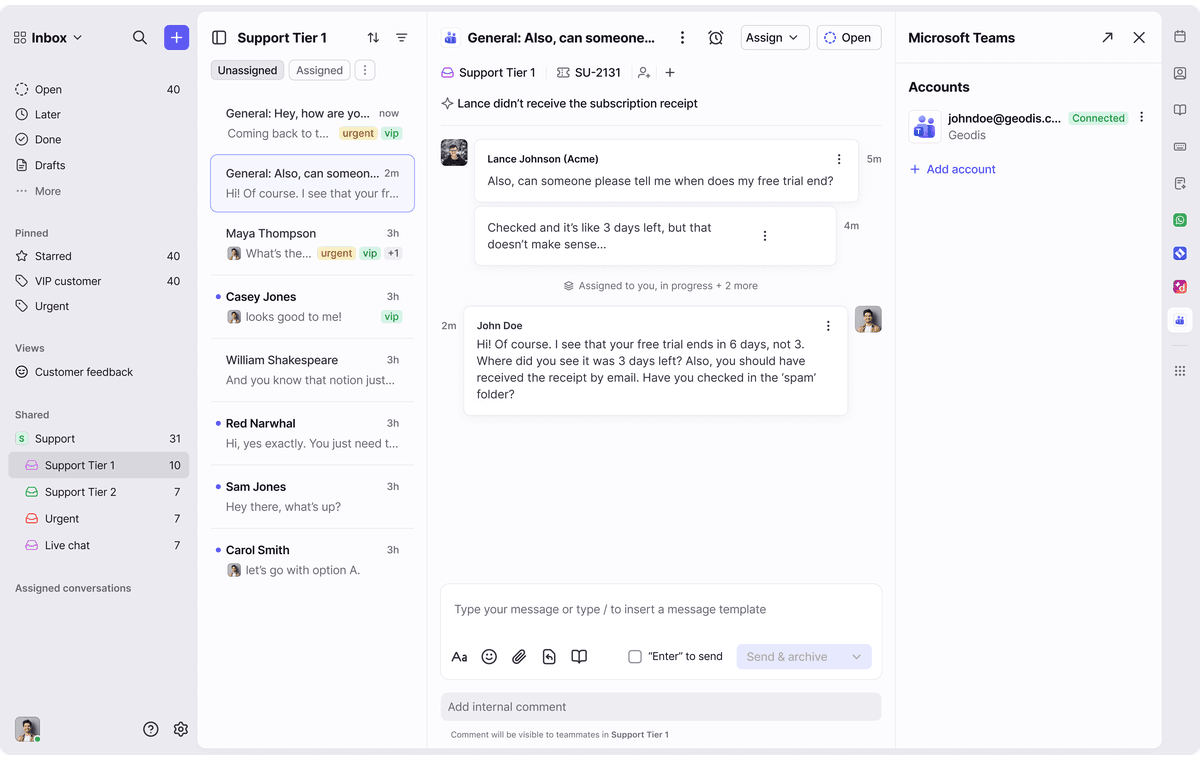This screenshot has height=760, width=1200.
Task: Select the Microsoft Teams rail icon
Action: [1180, 320]
